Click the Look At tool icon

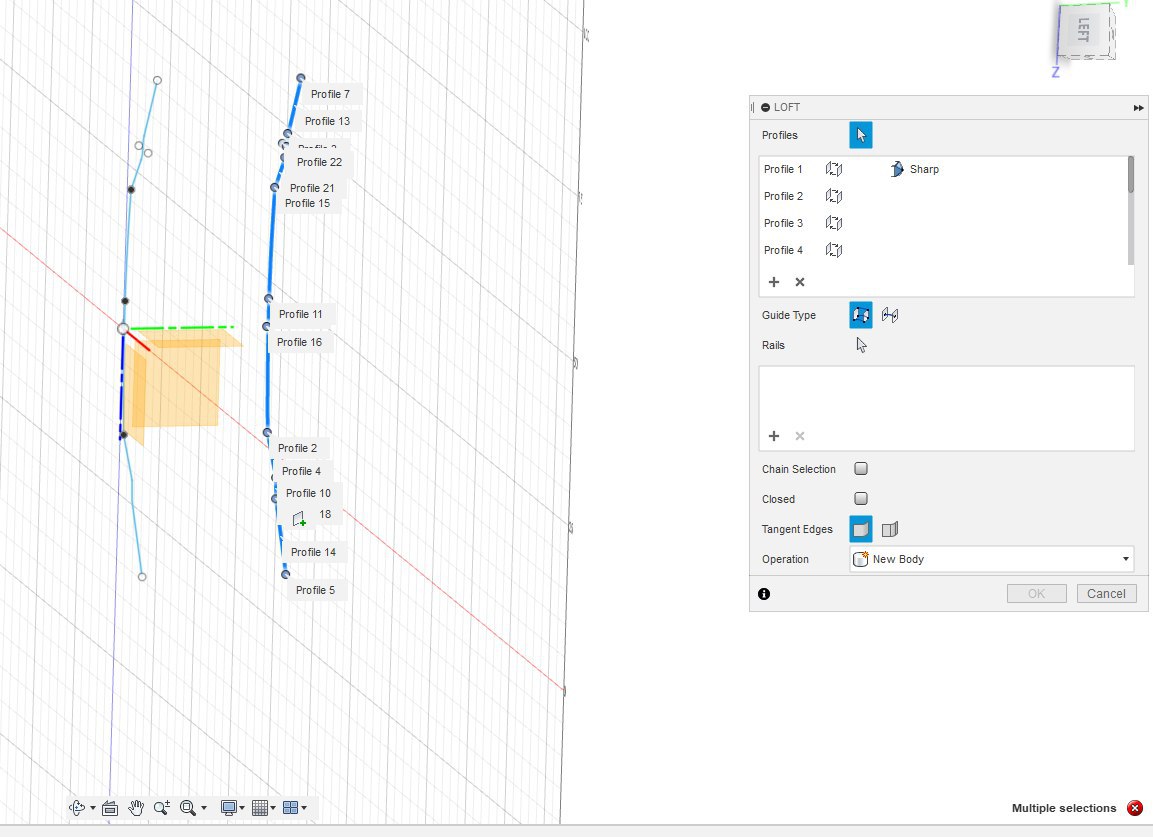click(110, 808)
